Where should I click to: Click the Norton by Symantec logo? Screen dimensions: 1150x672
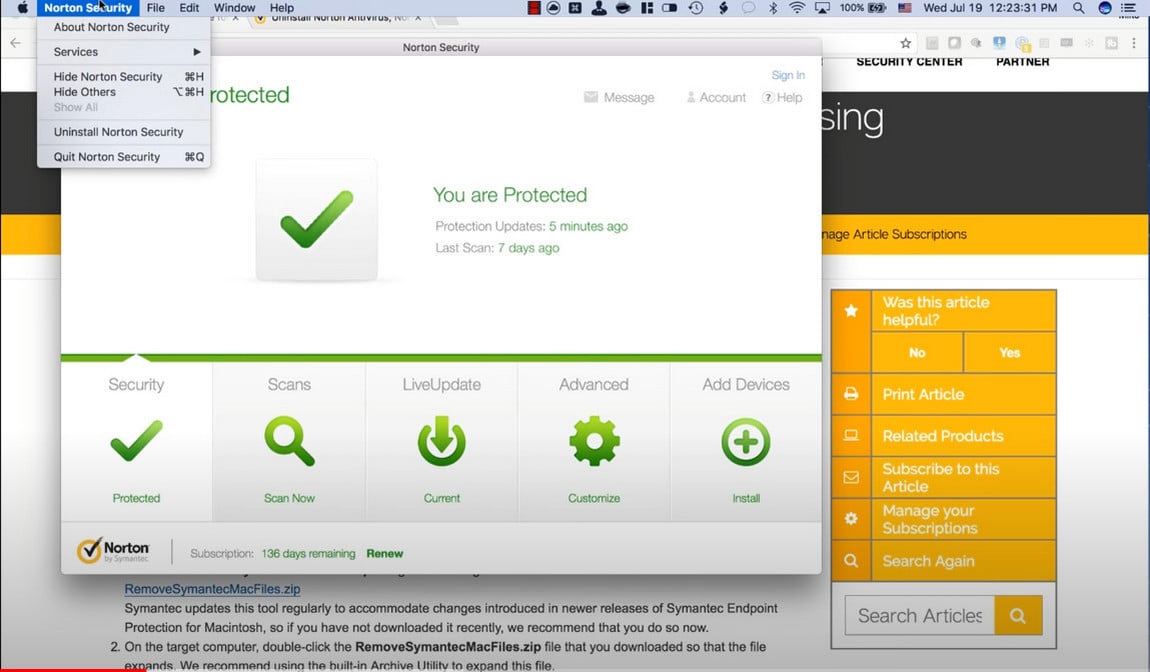click(x=113, y=550)
